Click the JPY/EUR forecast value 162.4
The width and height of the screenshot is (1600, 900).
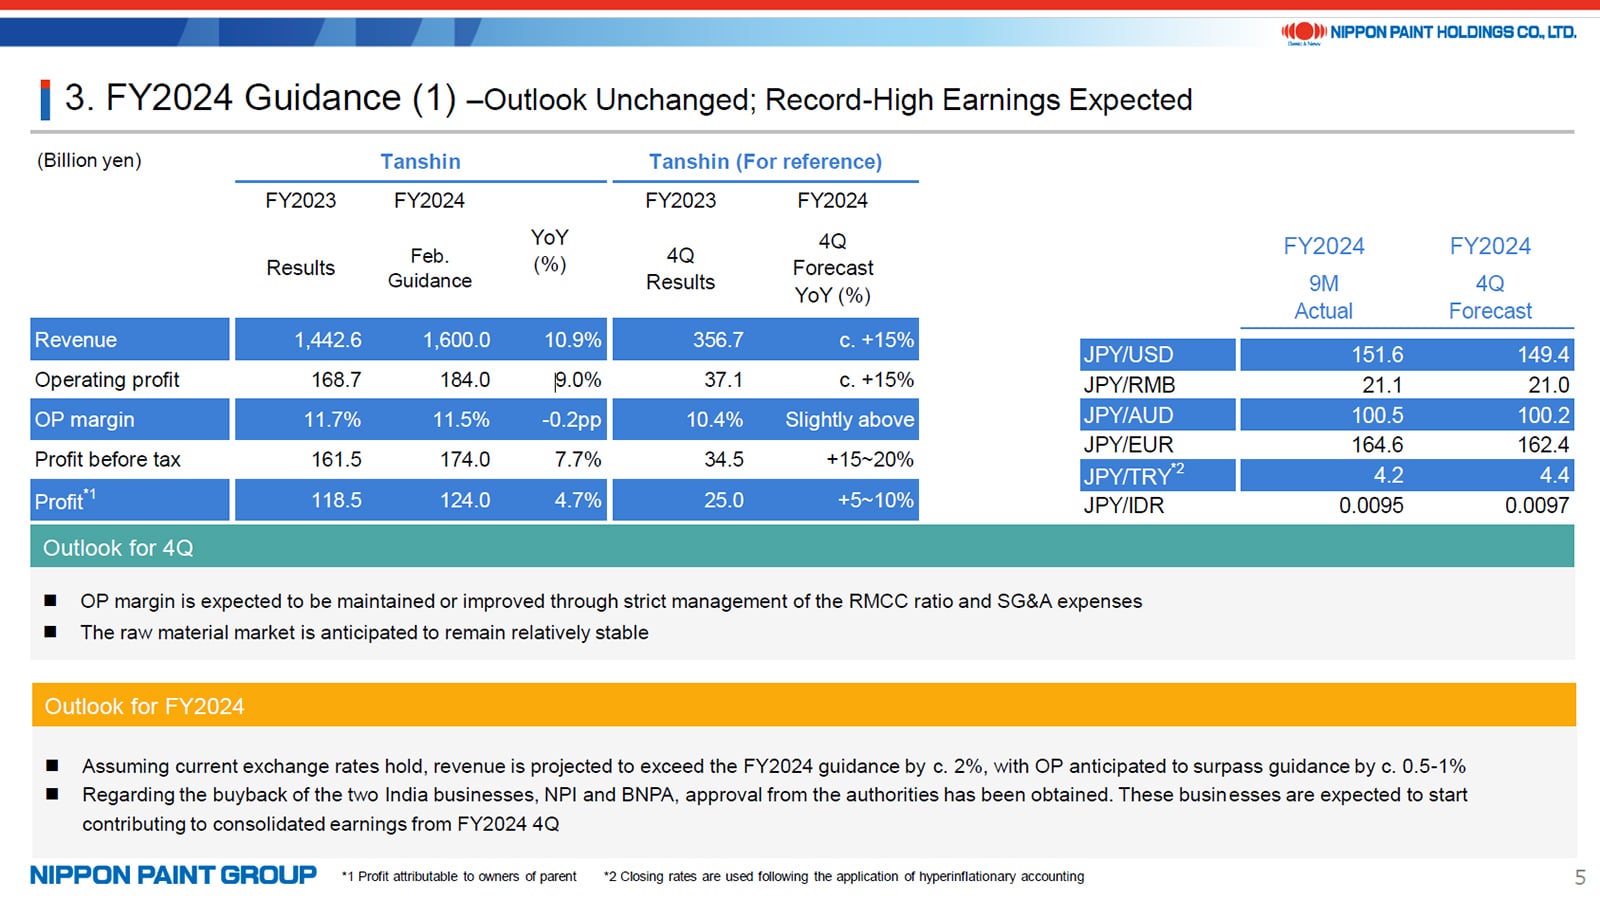(x=1543, y=445)
